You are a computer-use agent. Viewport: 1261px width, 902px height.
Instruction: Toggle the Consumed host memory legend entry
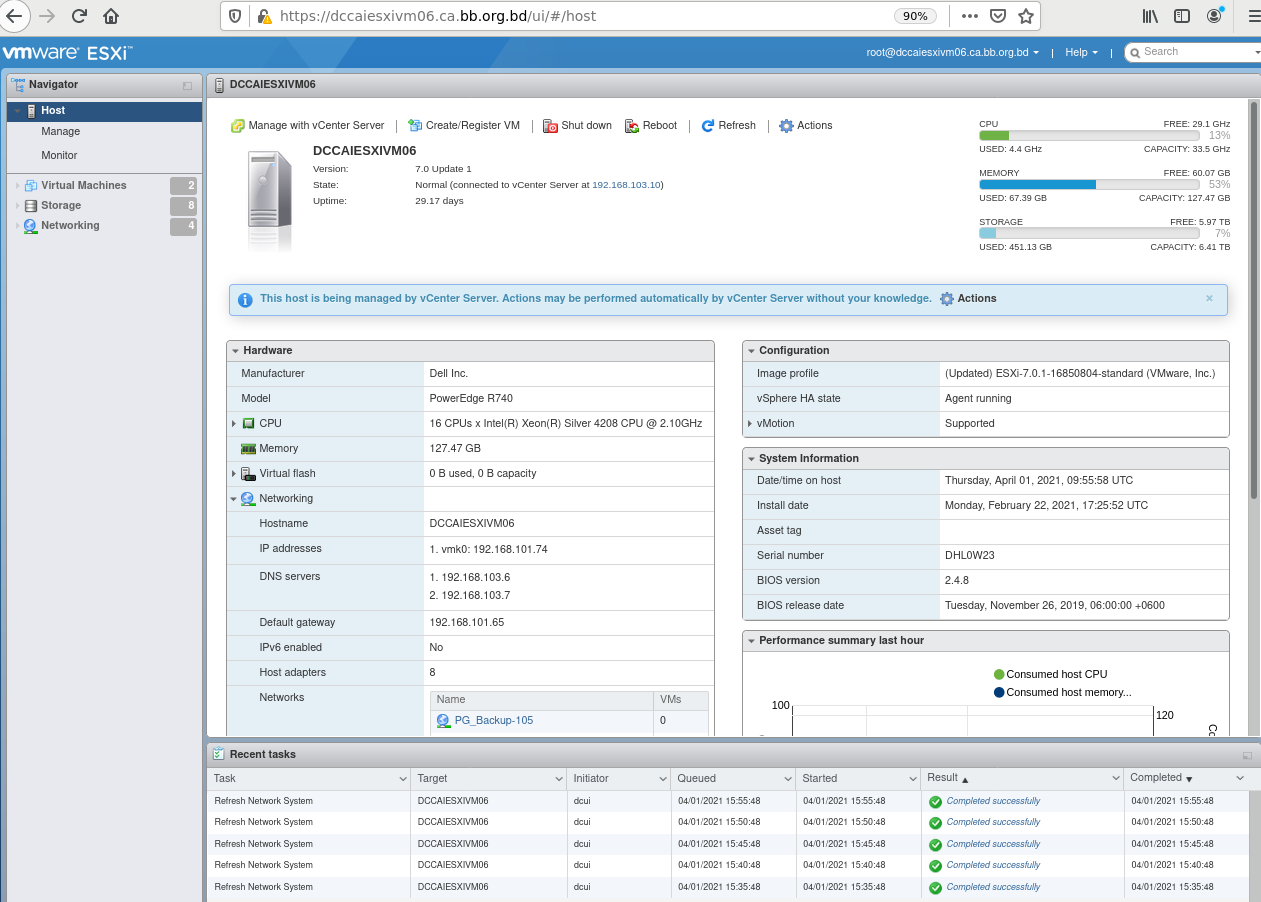(x=1062, y=693)
